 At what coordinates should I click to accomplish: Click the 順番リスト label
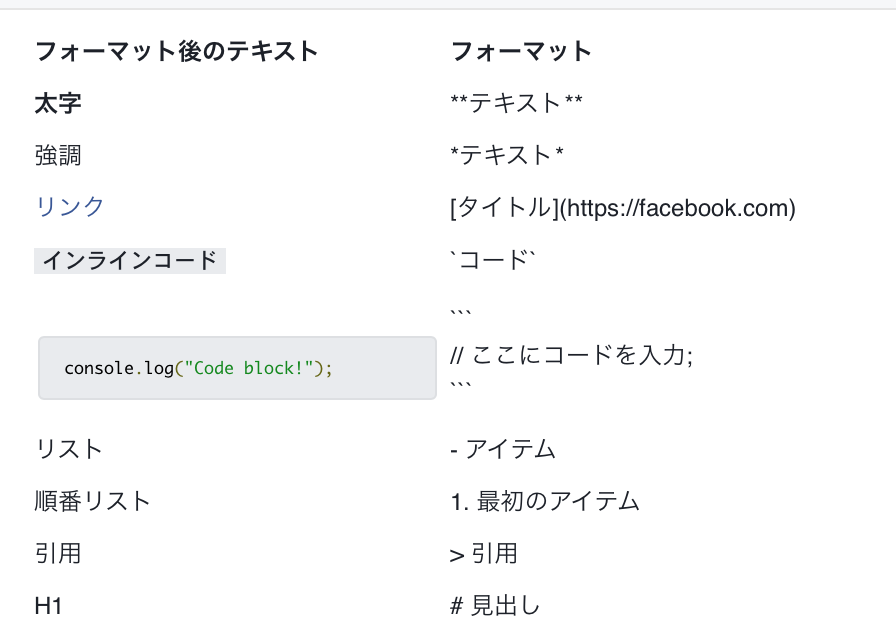[x=93, y=501]
